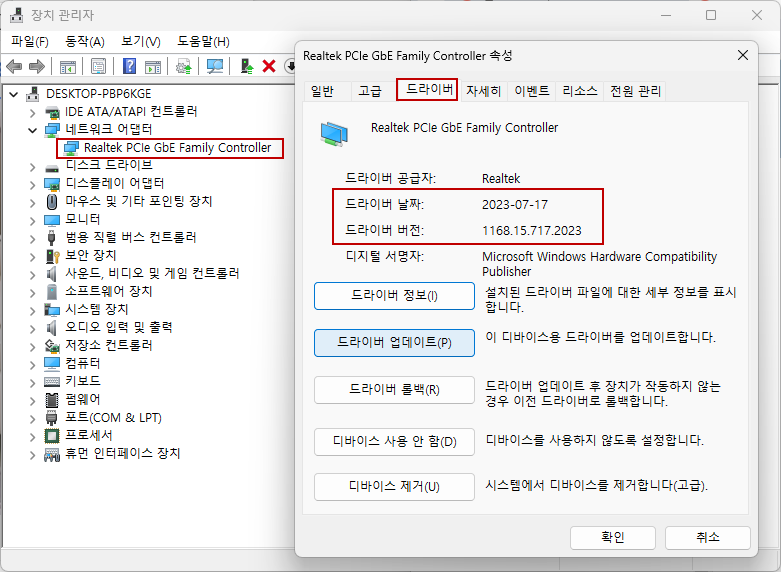Open the 보기(V) menu

pyautogui.click(x=141, y=41)
